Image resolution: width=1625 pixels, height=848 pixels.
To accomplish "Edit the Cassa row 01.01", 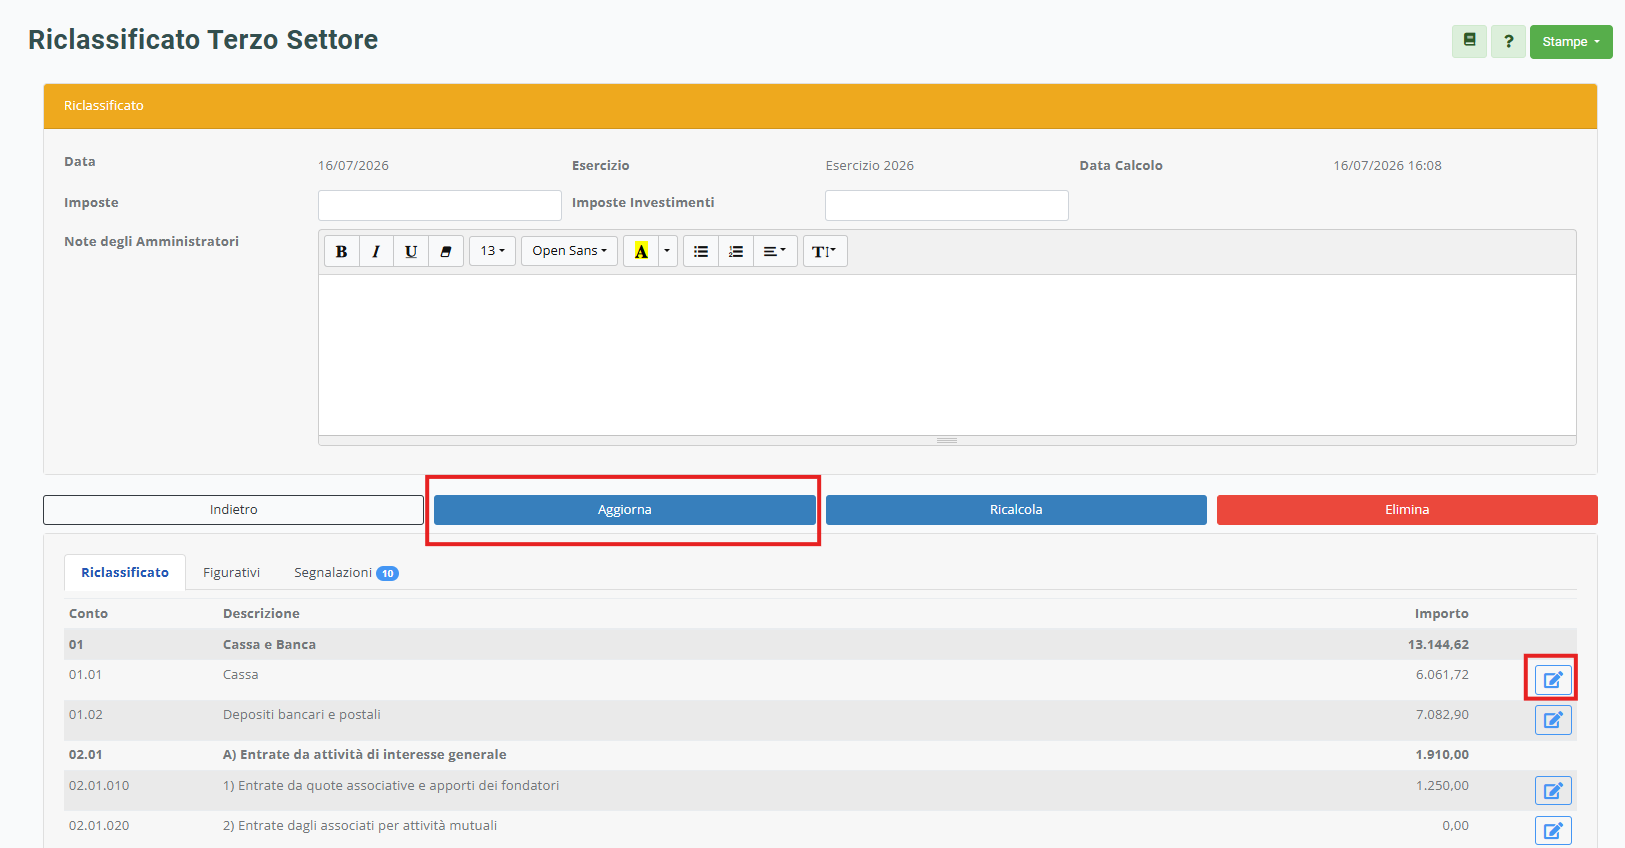I will pyautogui.click(x=1553, y=680).
